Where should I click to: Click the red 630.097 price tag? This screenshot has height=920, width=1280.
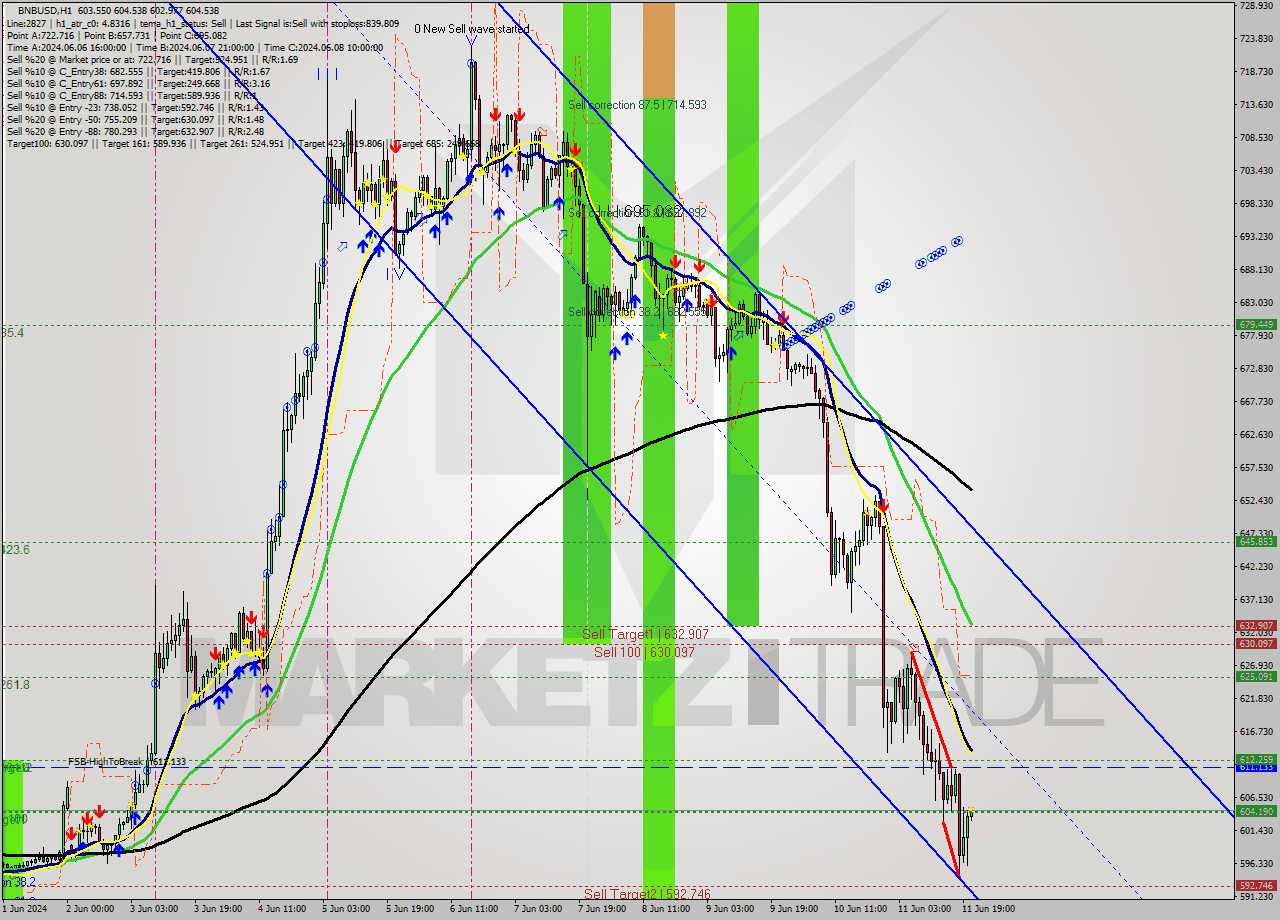1256,643
